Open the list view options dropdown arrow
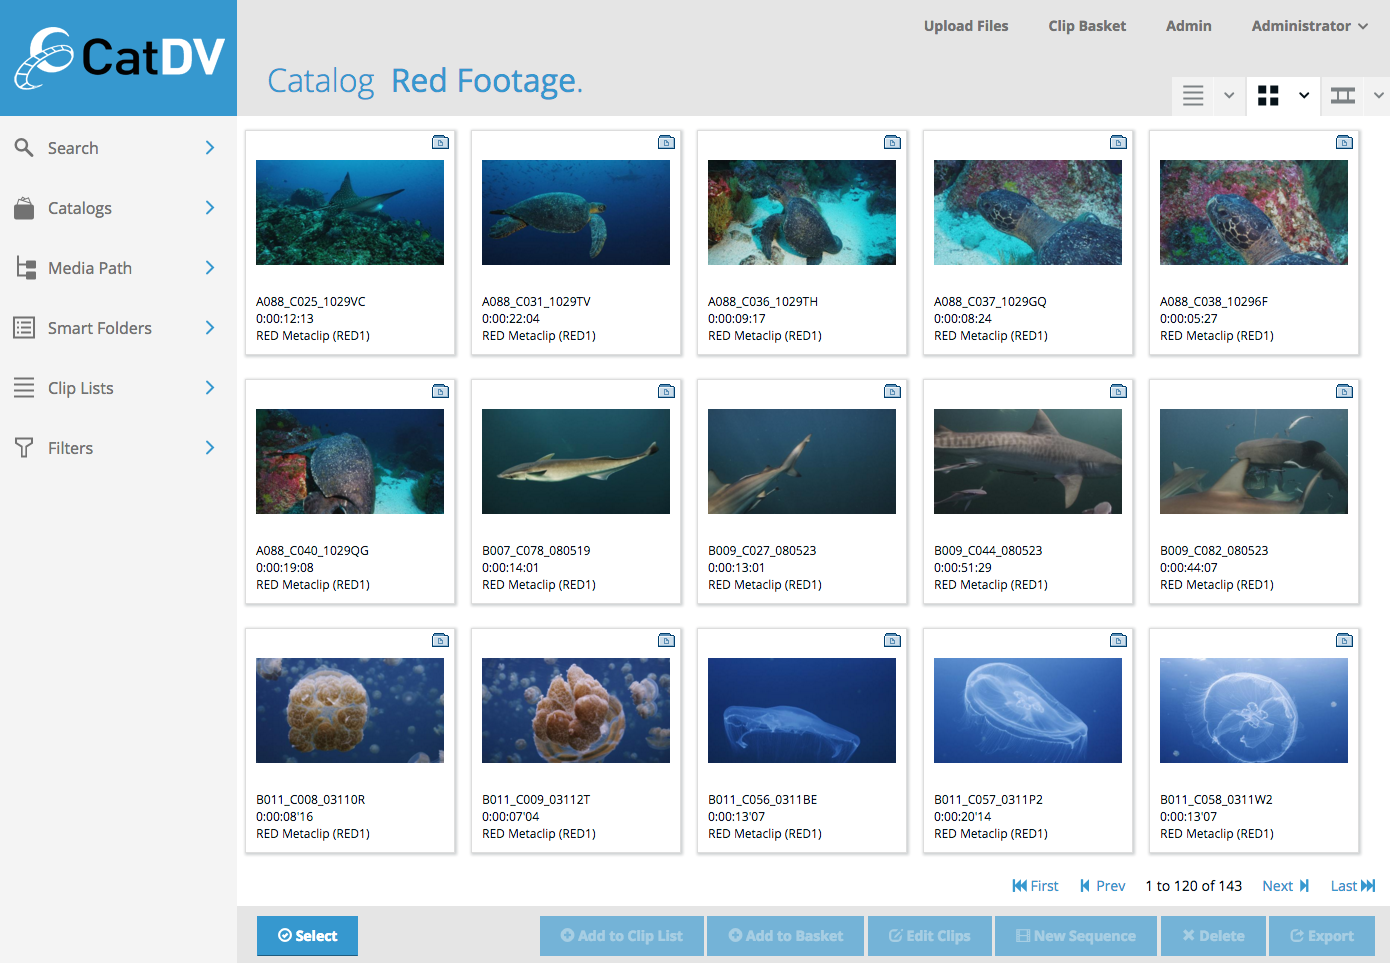Viewport: 1390px width, 963px height. click(x=1229, y=96)
